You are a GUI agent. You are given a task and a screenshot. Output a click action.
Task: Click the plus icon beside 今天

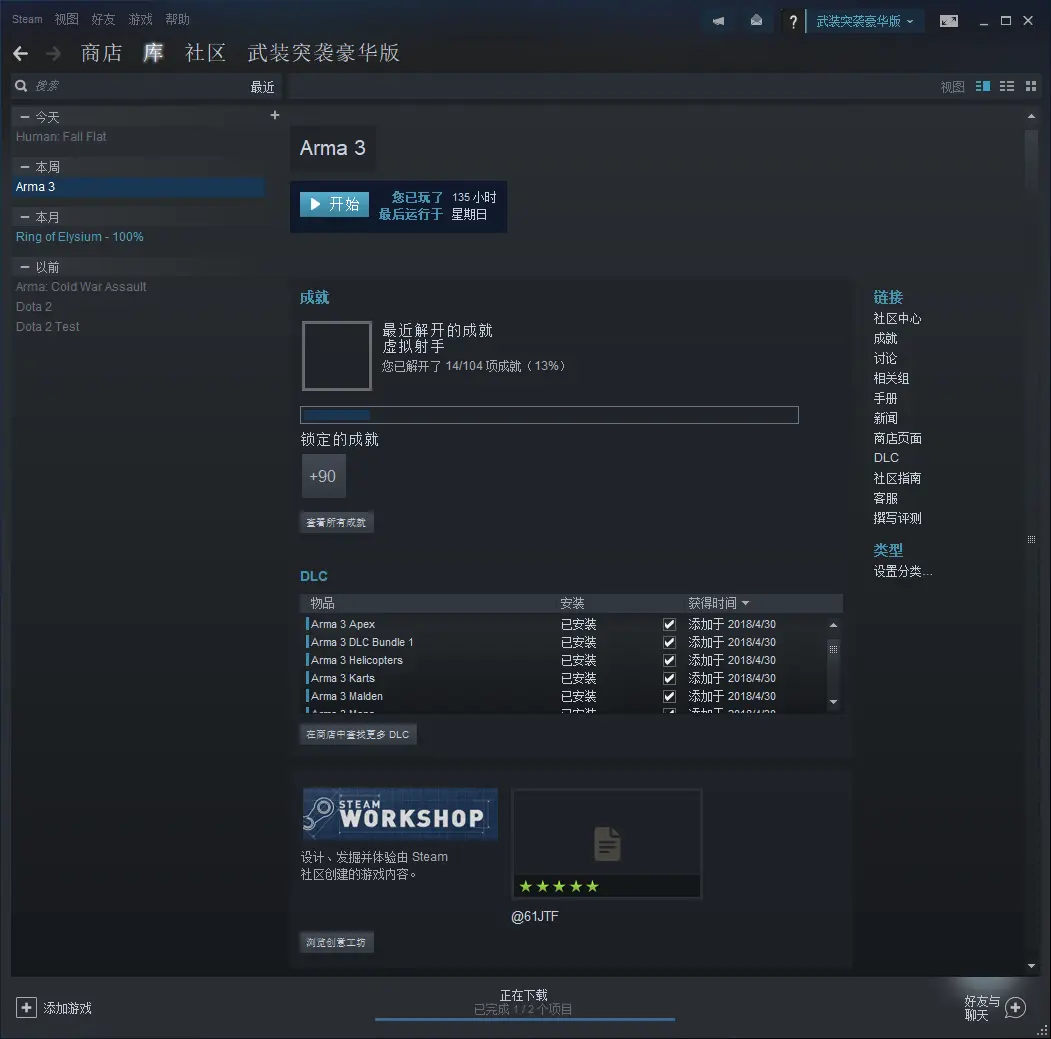click(x=275, y=115)
